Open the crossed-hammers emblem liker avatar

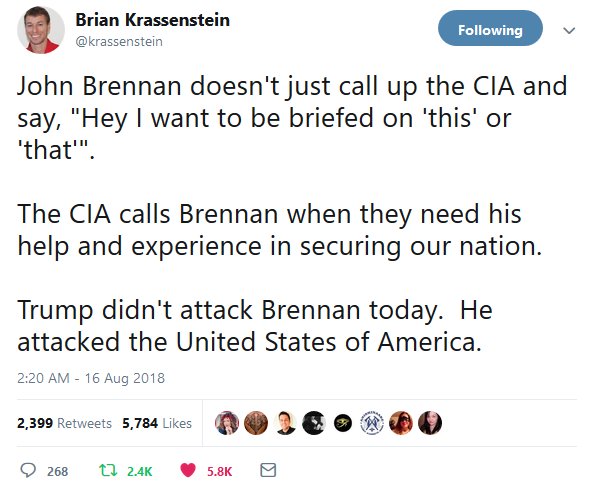coord(372,423)
